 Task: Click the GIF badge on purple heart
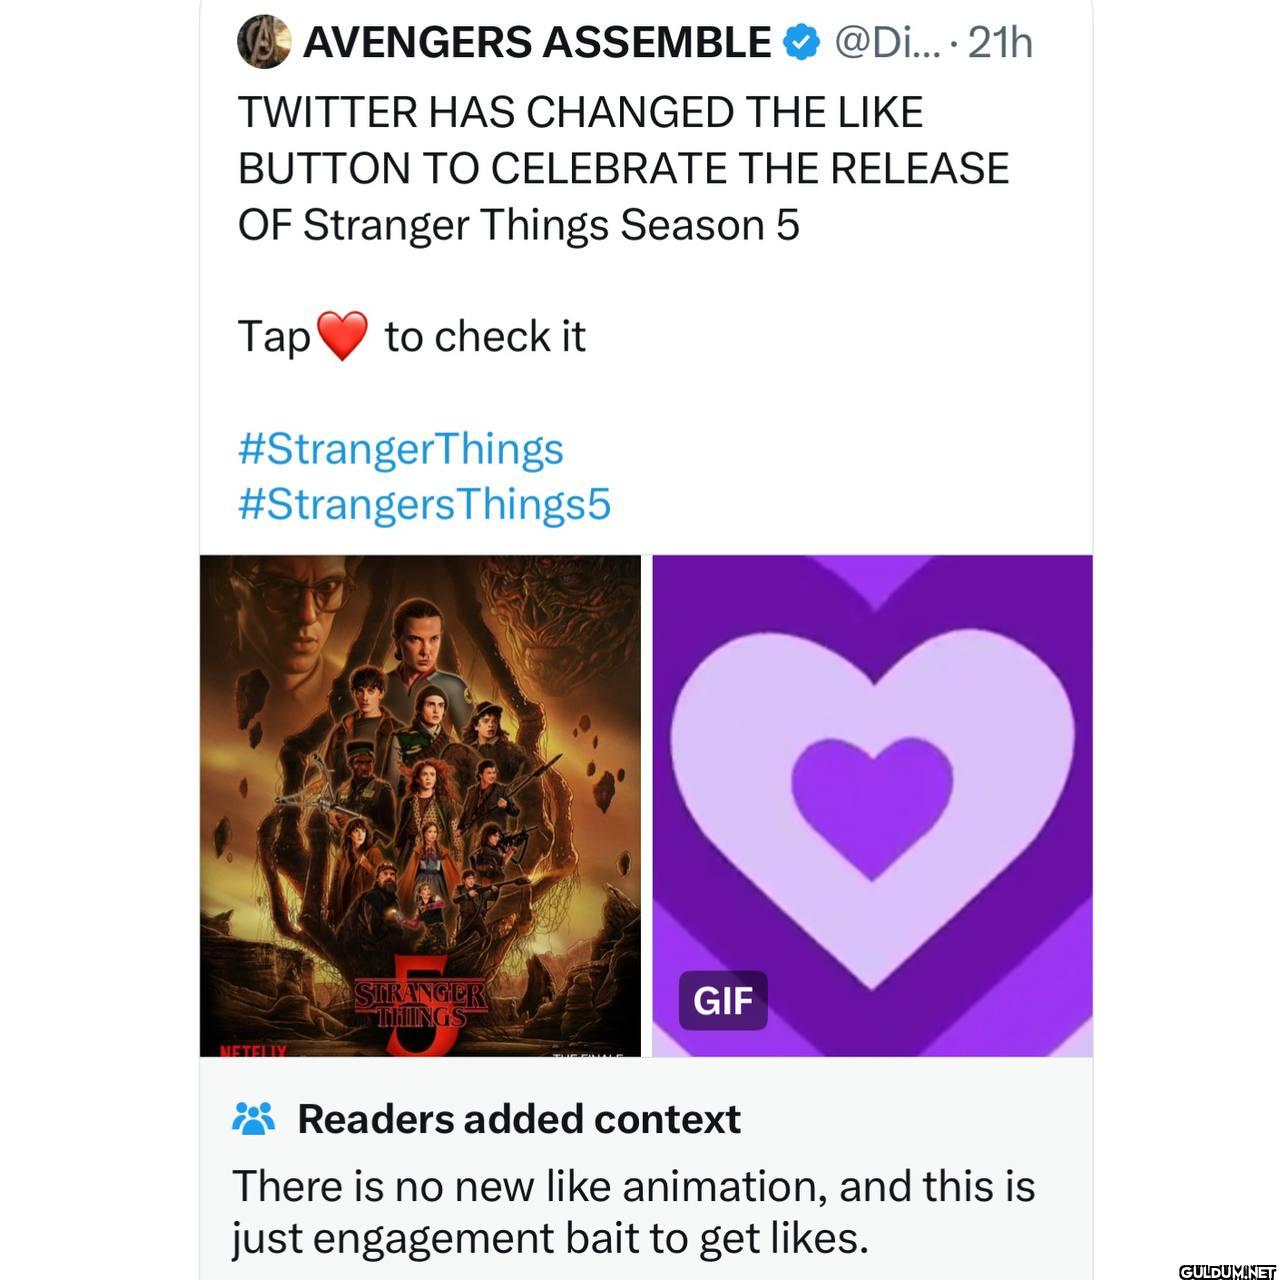pos(723,1000)
